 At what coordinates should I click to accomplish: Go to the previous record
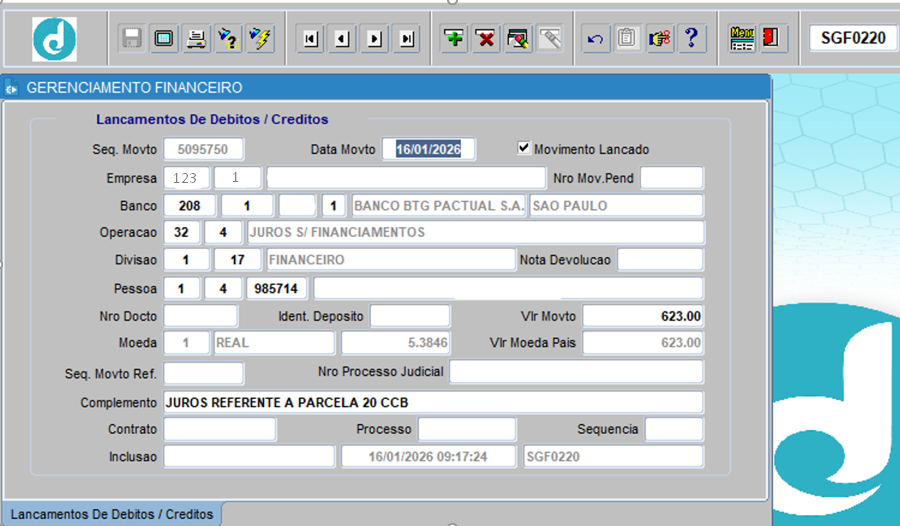click(342, 39)
